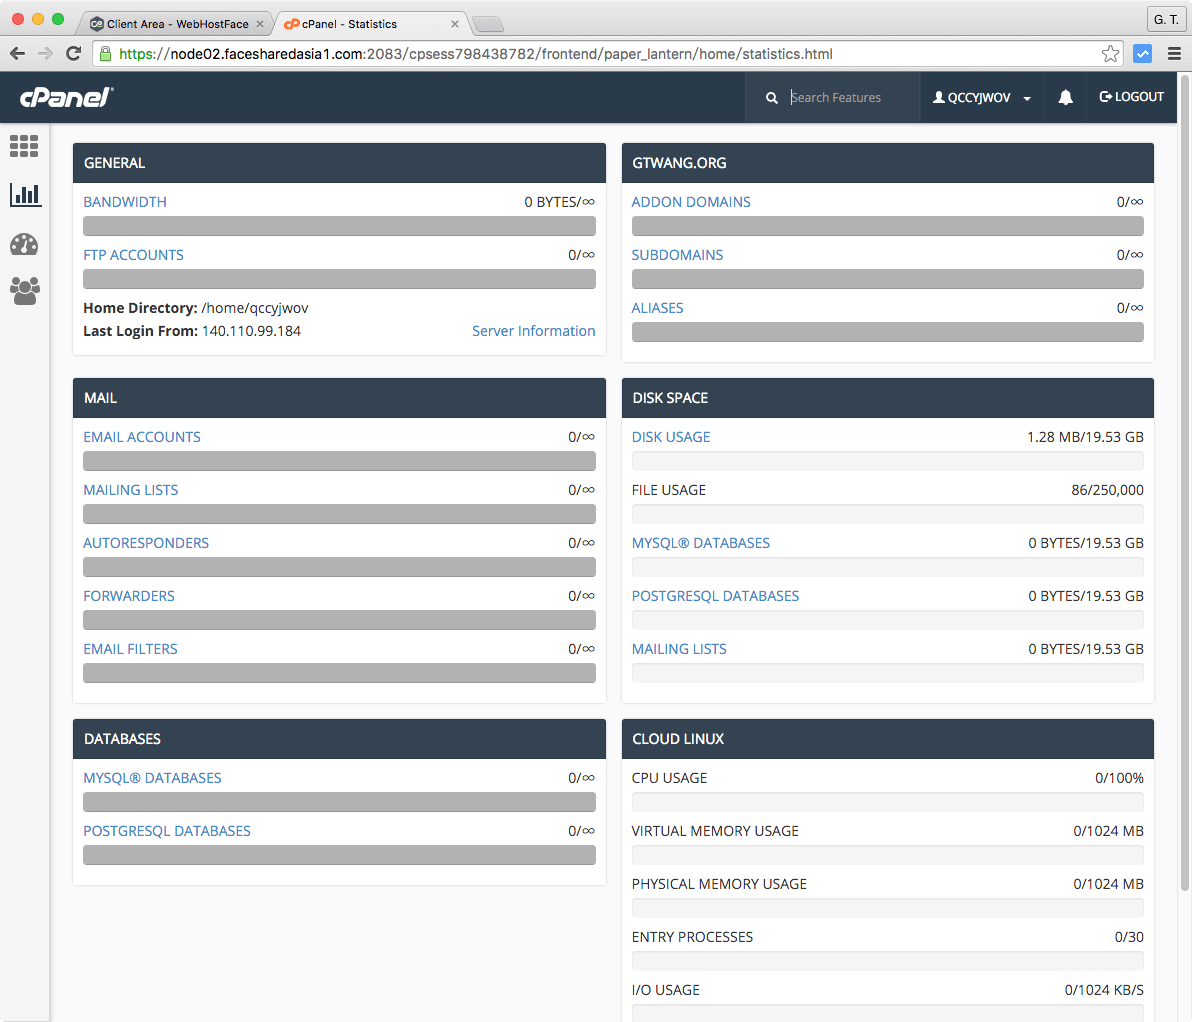This screenshot has height=1022, width=1192.
Task: Open the browser hamburger menu
Action: [1173, 54]
